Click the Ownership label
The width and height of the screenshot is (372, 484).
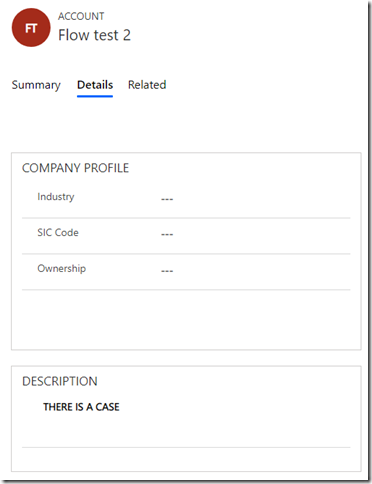(62, 268)
